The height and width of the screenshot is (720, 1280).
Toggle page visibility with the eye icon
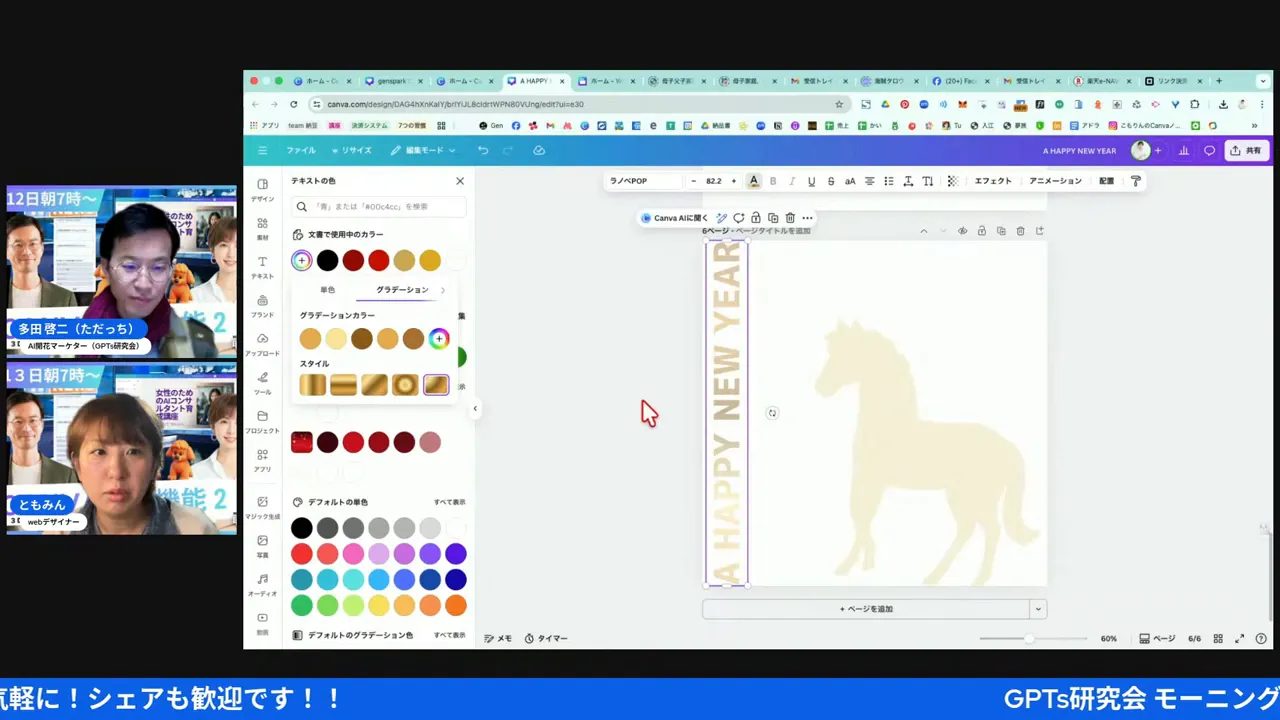(962, 231)
